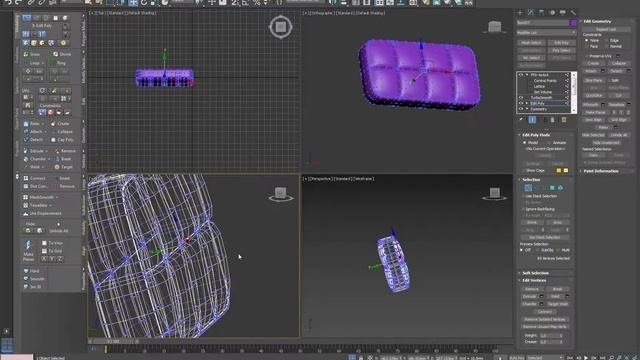Open the Create tab in the command panel
The height and width of the screenshot is (360, 640).
pyautogui.click(x=520, y=13)
